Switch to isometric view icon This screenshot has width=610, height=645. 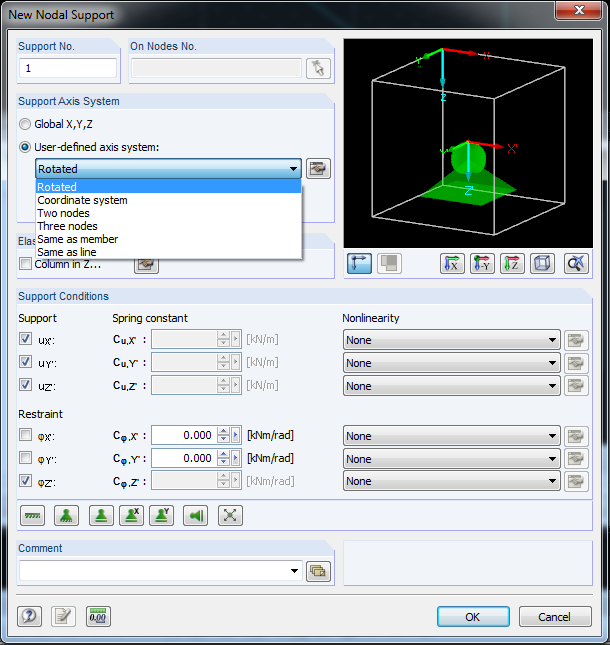point(542,263)
